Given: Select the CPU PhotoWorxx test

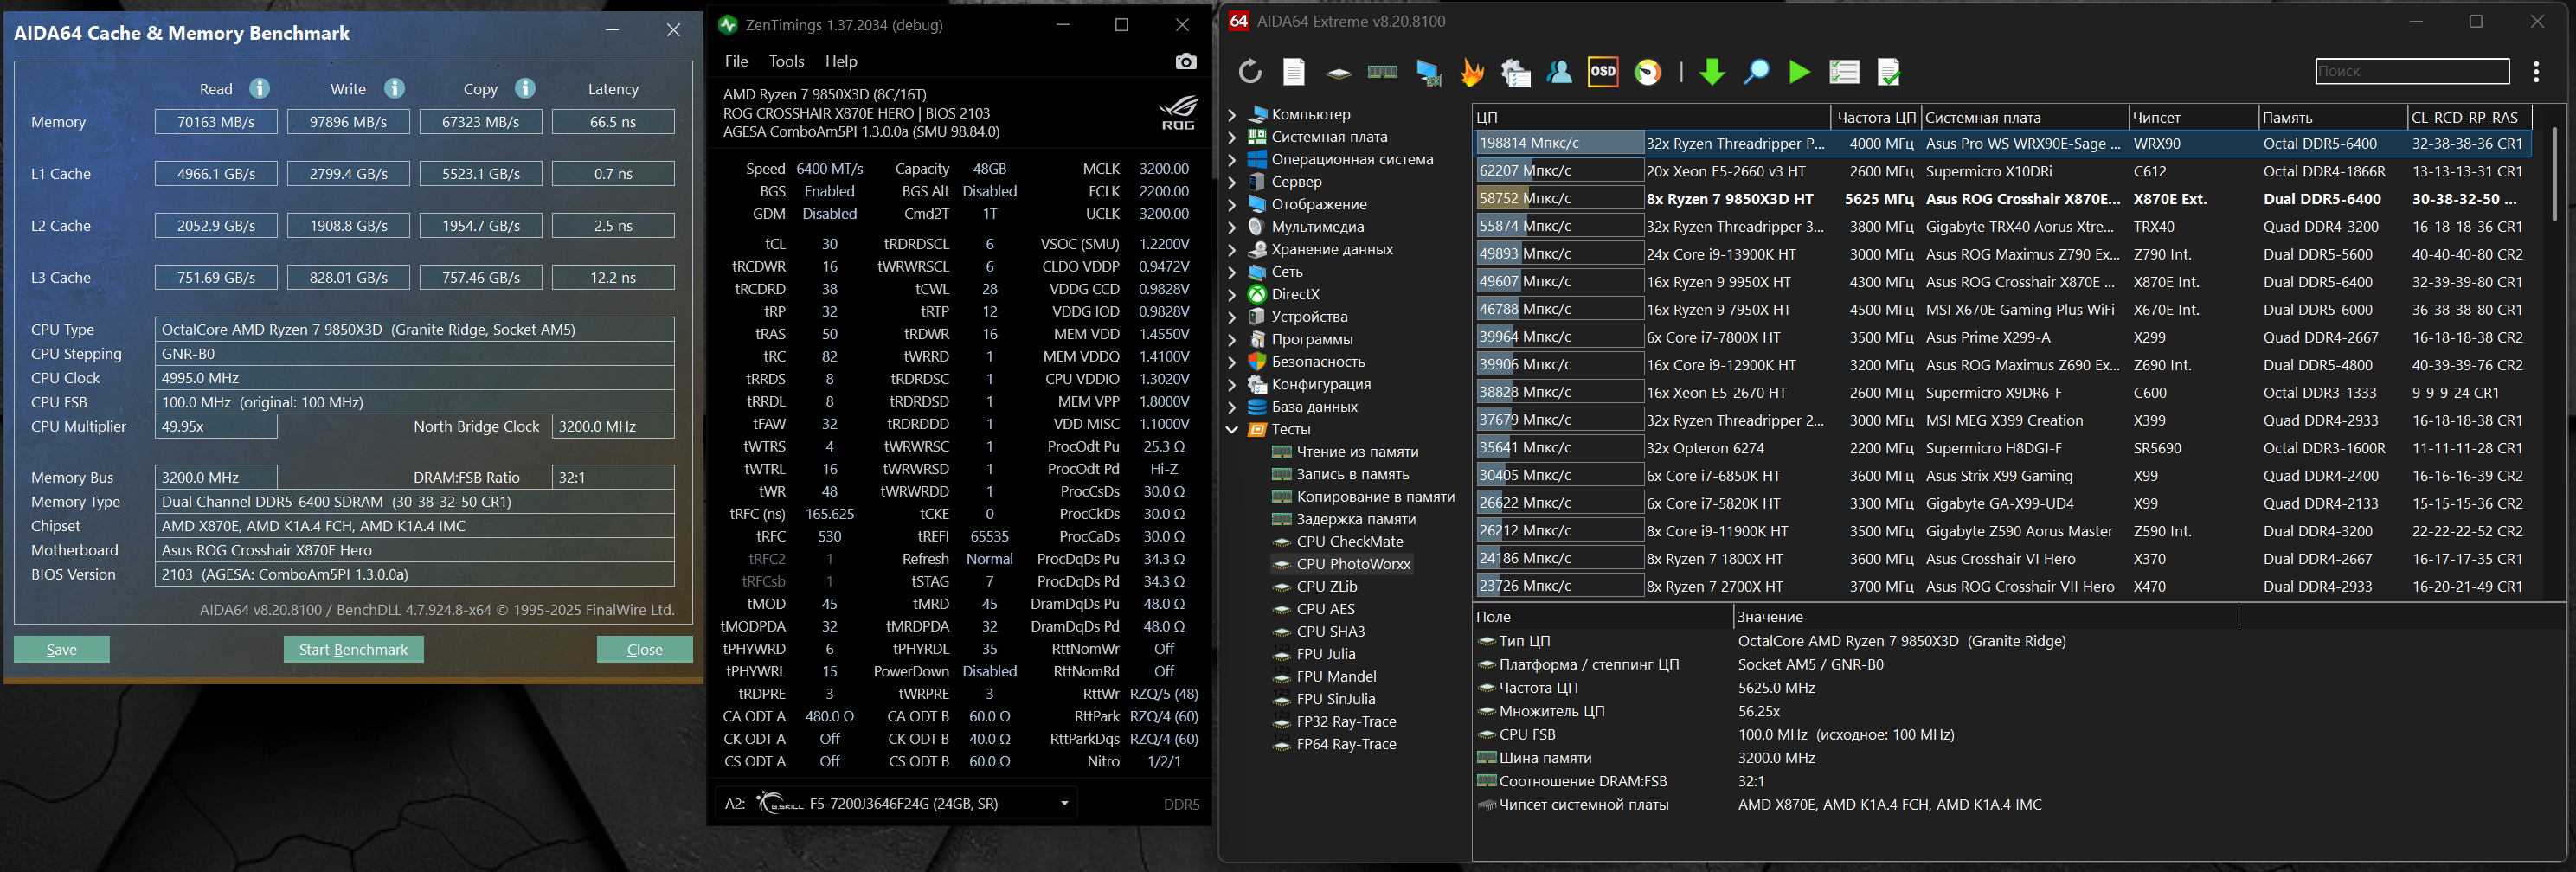Looking at the screenshot, I should (1353, 565).
